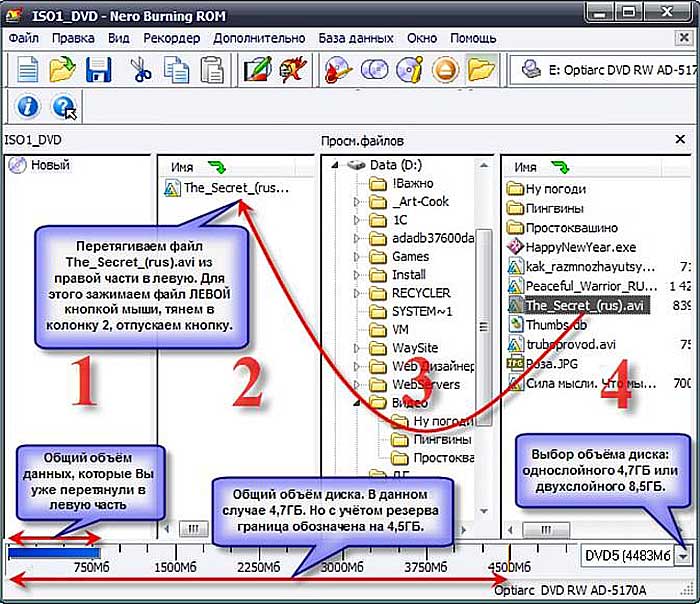700x604 pixels.
Task: Select the kak_razmnozhayutsy... video file
Action: click(582, 267)
